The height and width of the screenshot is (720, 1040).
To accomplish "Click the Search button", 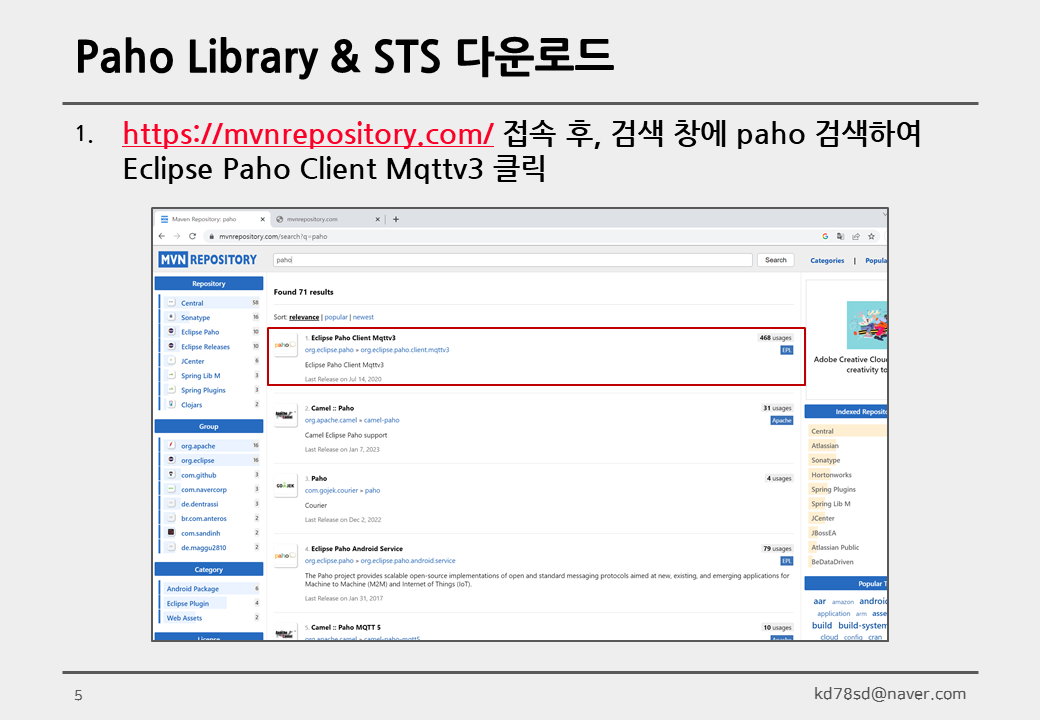I will pos(775,260).
